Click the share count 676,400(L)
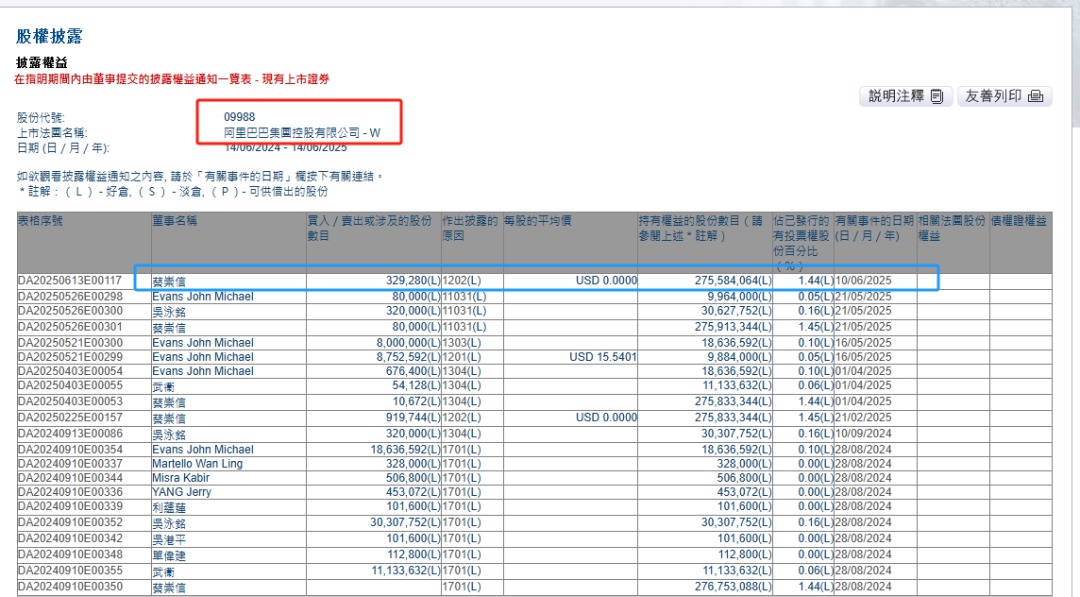Image resolution: width=1080 pixels, height=597 pixels. 413,371
